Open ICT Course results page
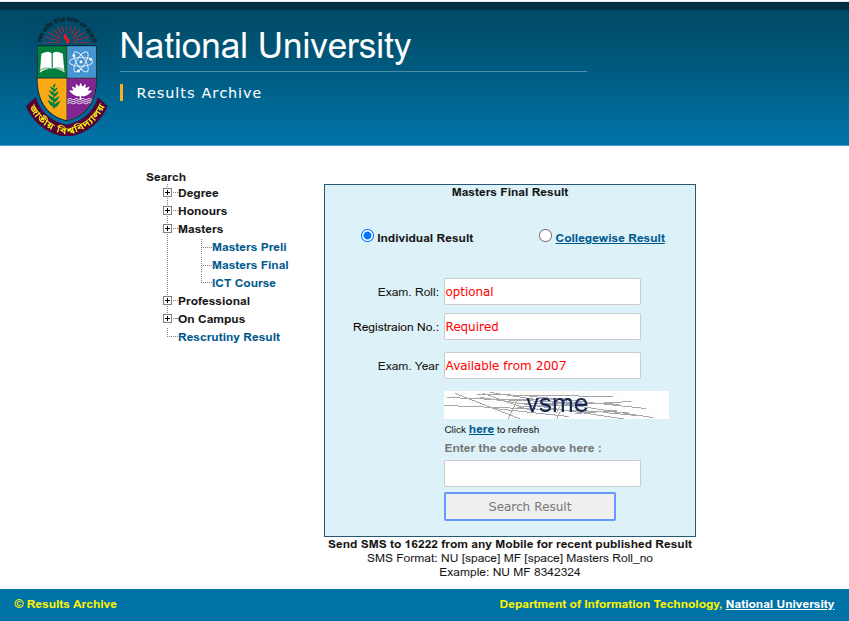The height and width of the screenshot is (621, 849). [244, 283]
